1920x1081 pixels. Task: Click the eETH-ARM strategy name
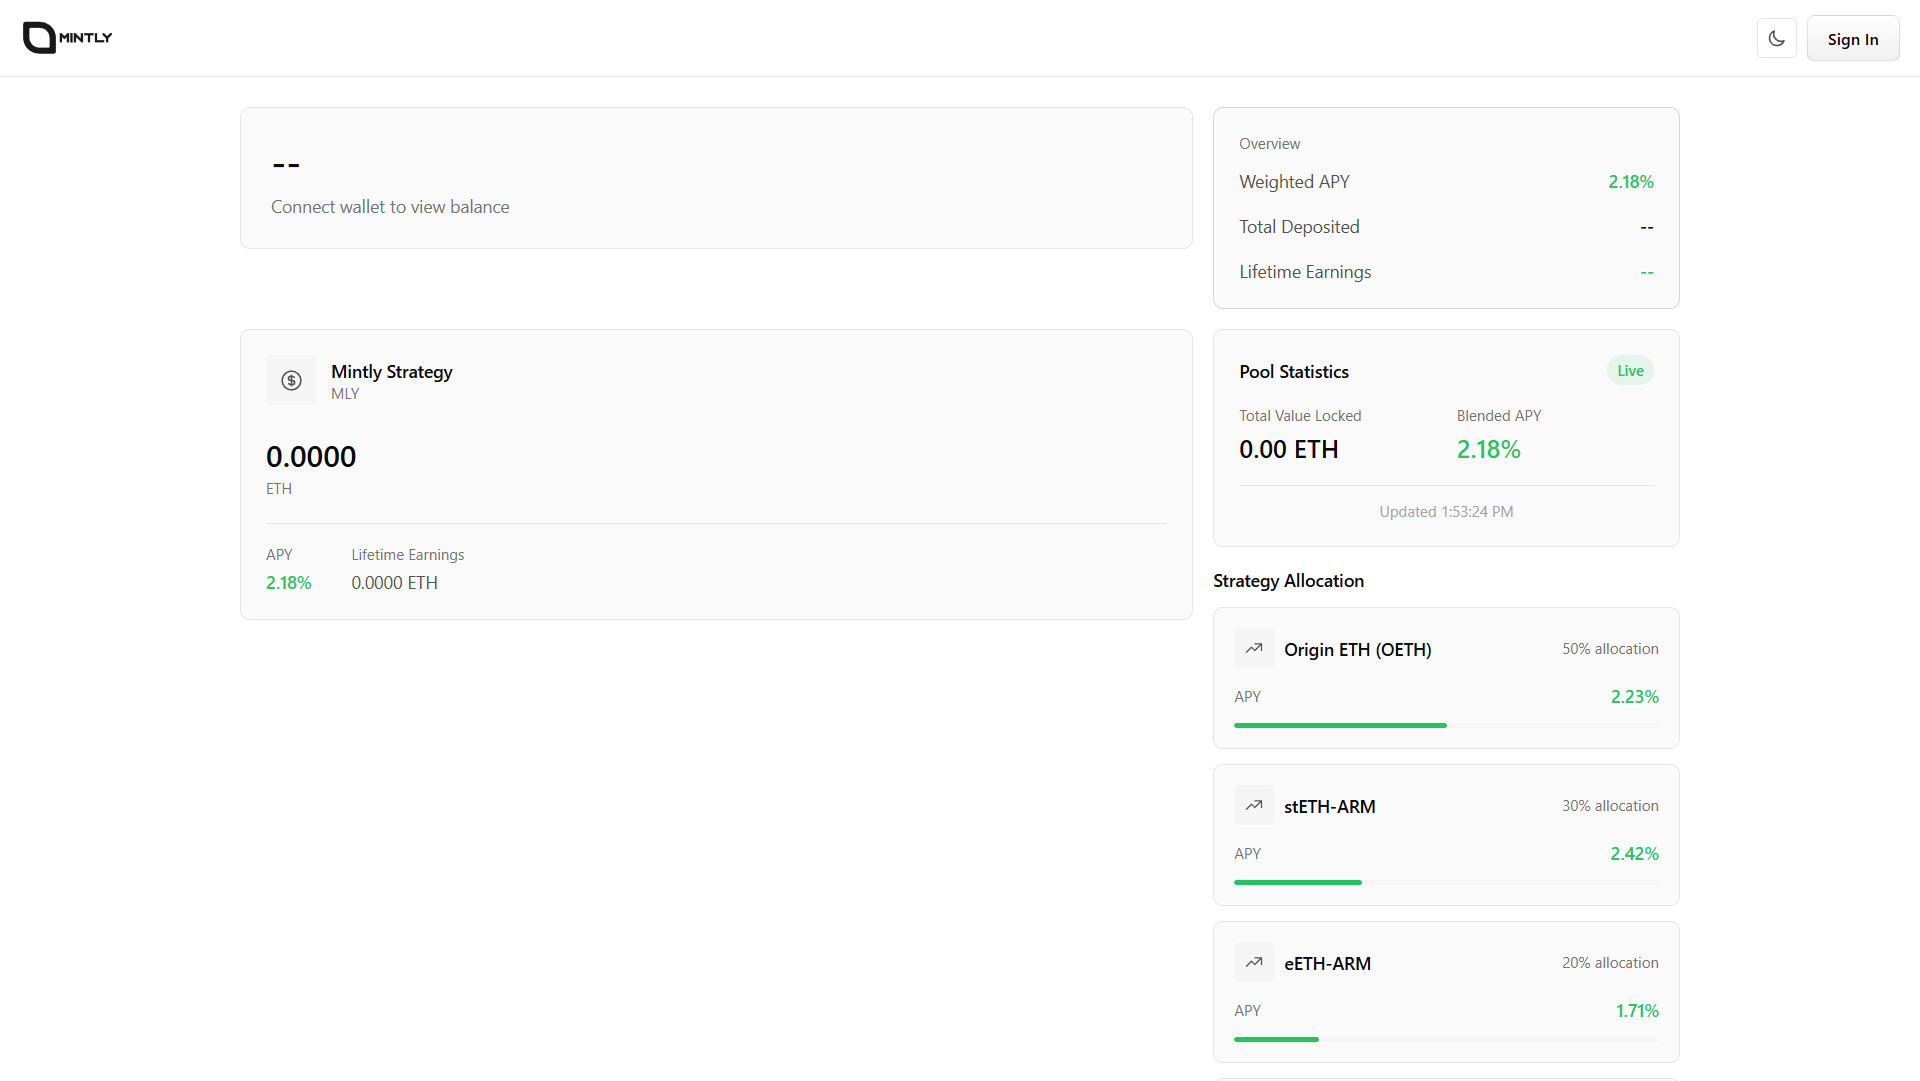pyautogui.click(x=1328, y=964)
